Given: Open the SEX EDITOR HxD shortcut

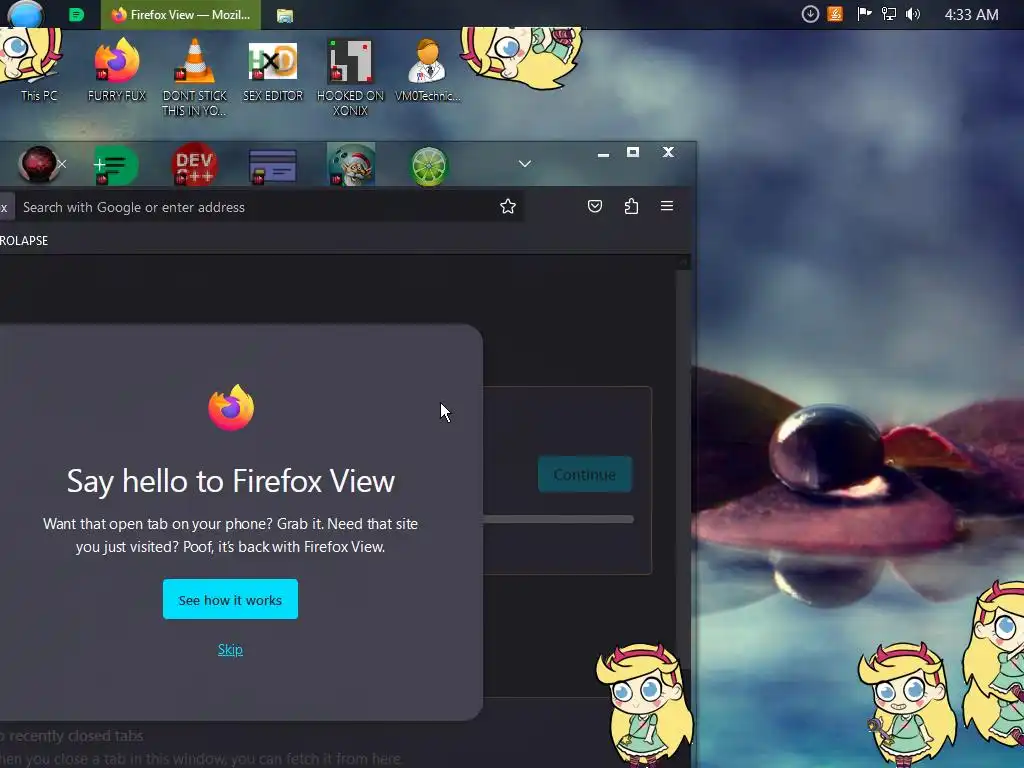Looking at the screenshot, I should coord(273,69).
